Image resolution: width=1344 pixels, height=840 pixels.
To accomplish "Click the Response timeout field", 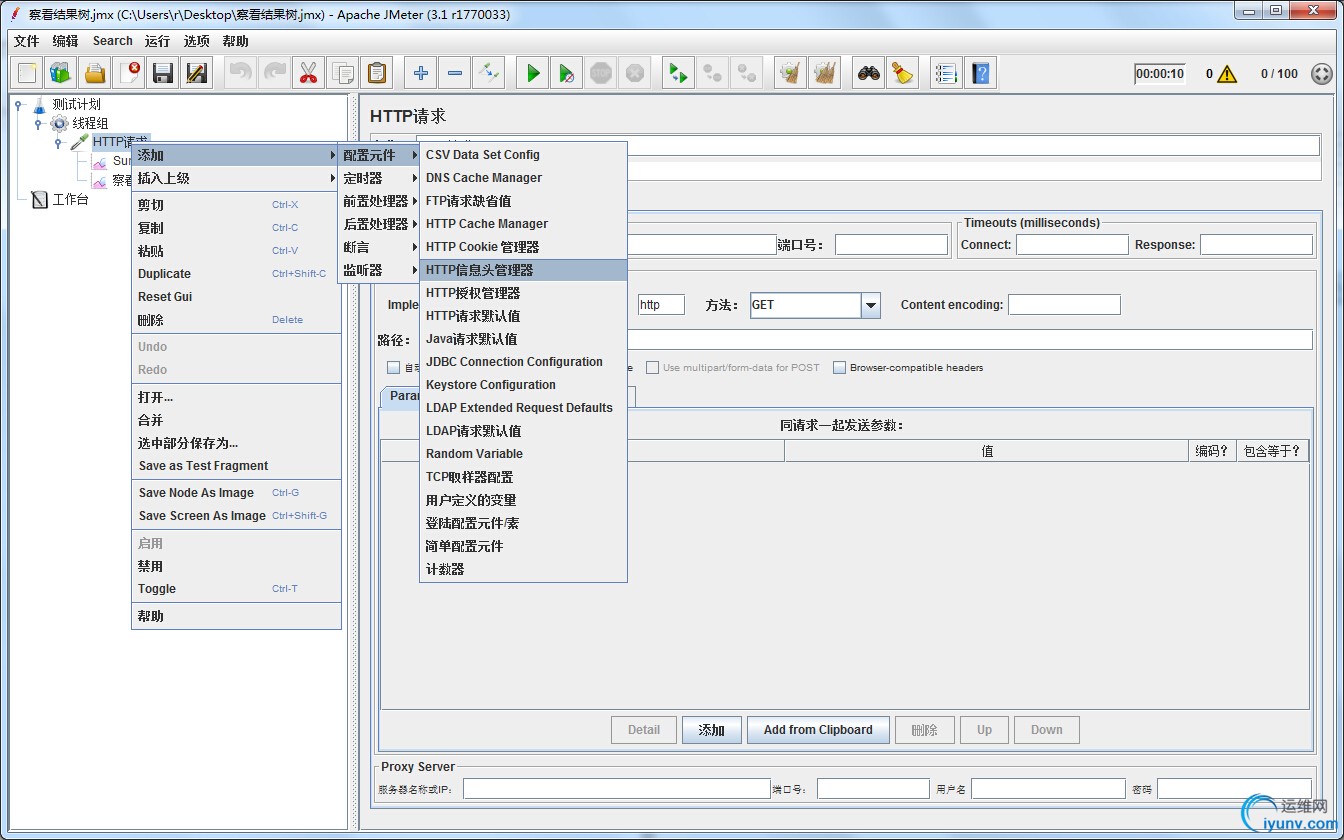I will click(x=1256, y=244).
